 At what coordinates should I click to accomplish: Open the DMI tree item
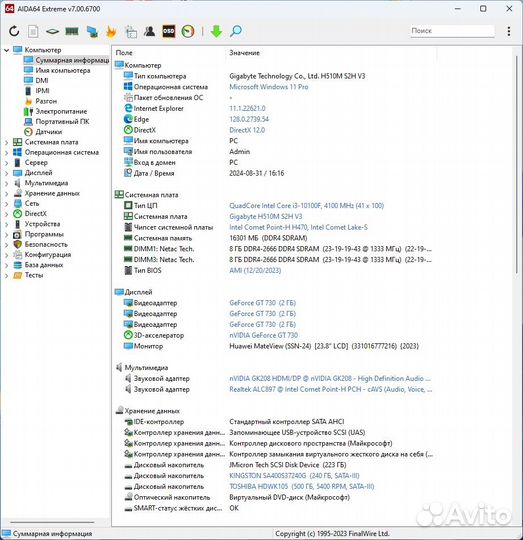click(36, 81)
